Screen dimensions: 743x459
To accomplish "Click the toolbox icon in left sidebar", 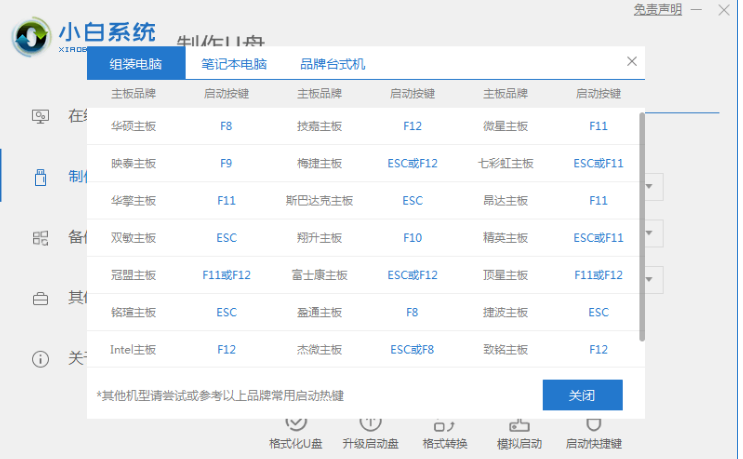I will 41,298.
